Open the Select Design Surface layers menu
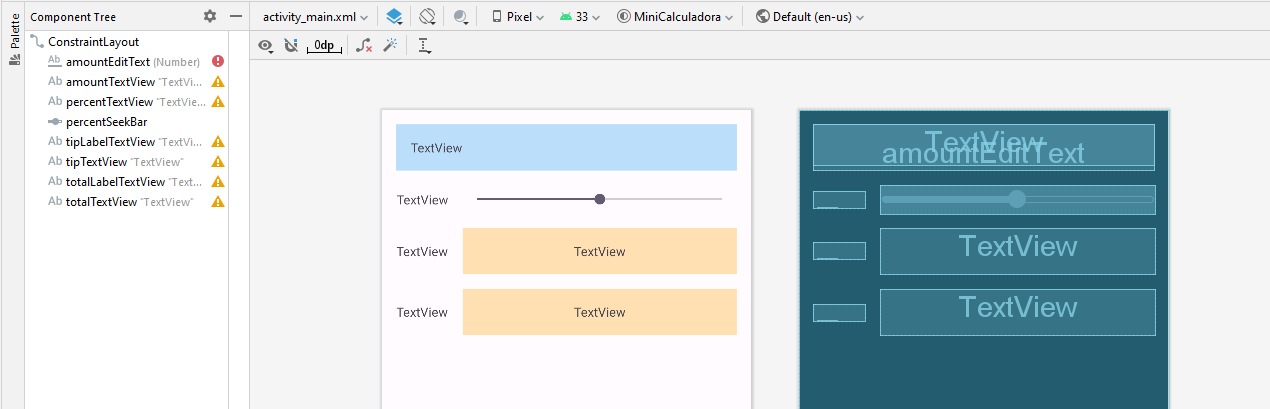This screenshot has width=1270, height=409. click(x=394, y=17)
